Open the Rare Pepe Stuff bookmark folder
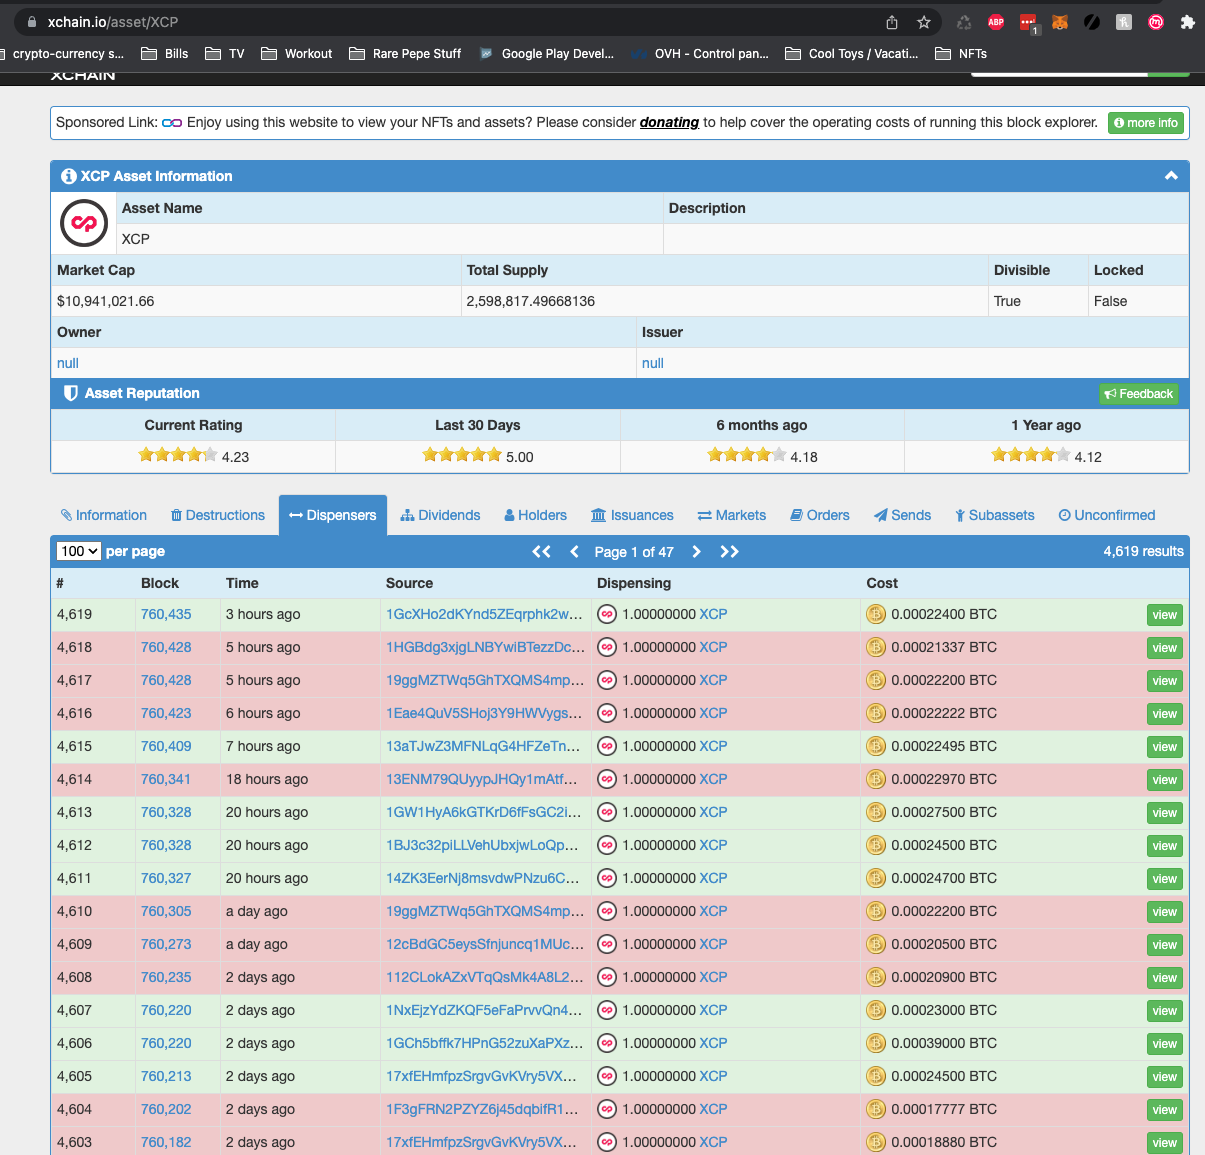The height and width of the screenshot is (1155, 1205). click(x=405, y=54)
